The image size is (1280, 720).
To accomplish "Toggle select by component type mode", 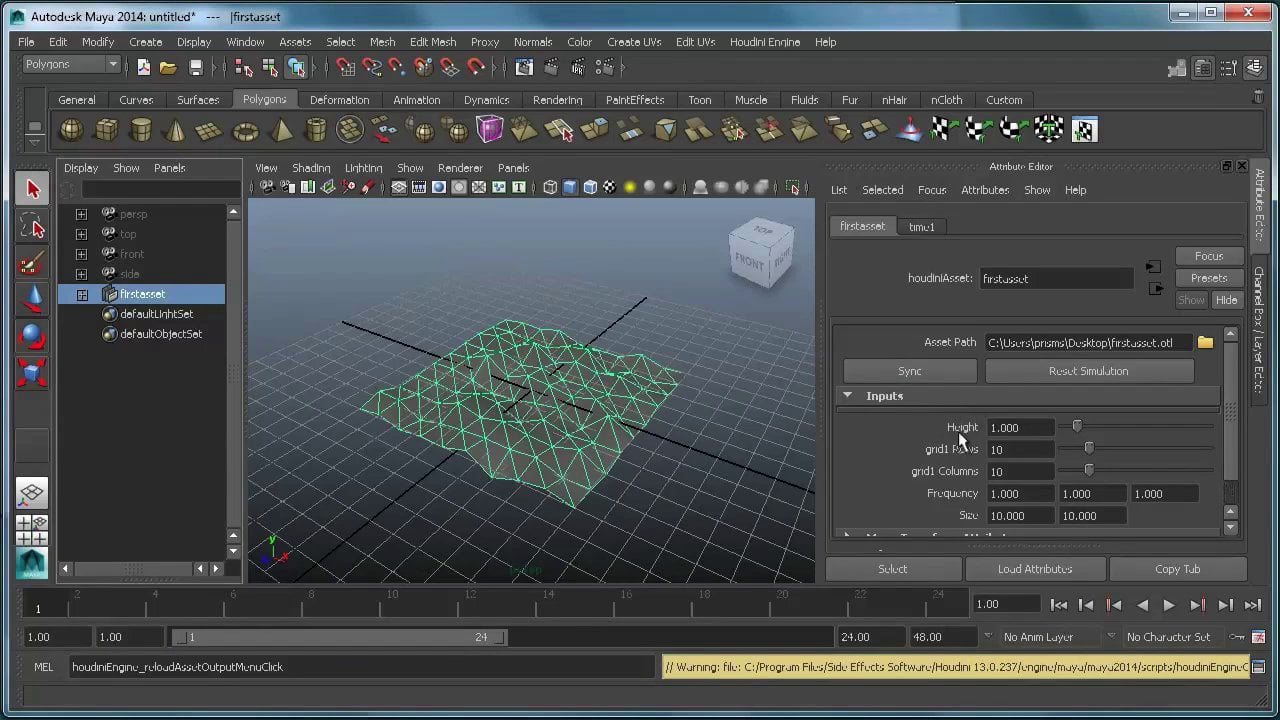I will (x=296, y=67).
